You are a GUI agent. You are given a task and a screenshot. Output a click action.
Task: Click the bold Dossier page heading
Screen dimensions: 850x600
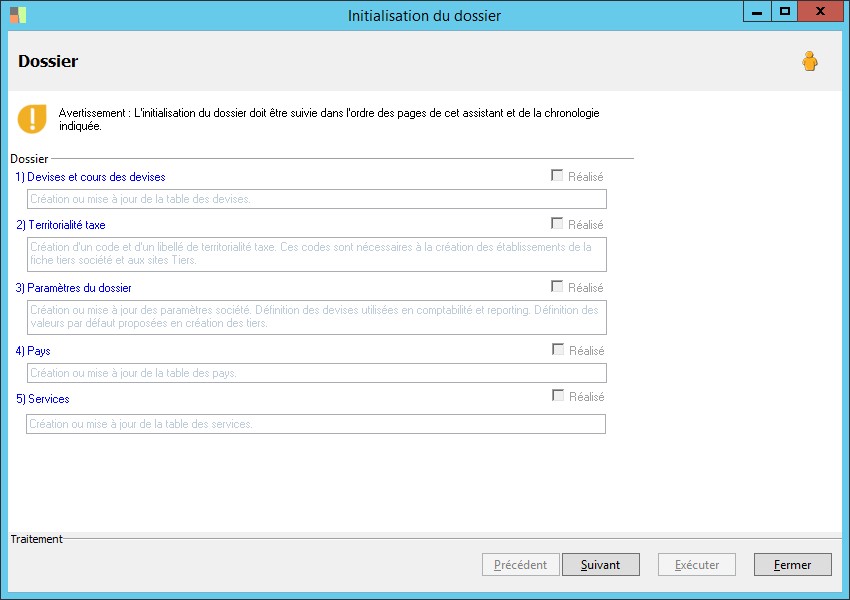tap(48, 61)
